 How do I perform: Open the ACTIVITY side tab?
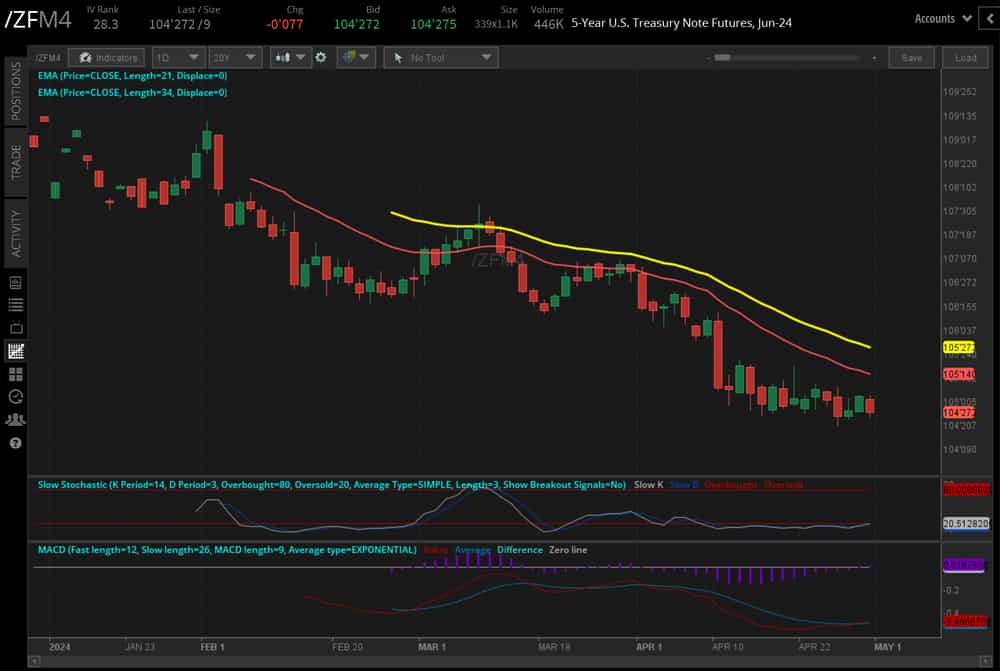coord(15,233)
